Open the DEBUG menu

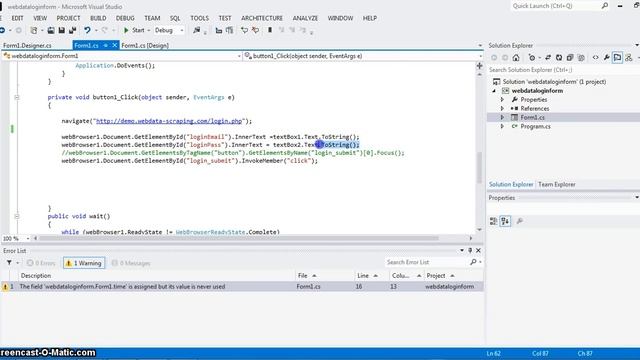(x=125, y=18)
